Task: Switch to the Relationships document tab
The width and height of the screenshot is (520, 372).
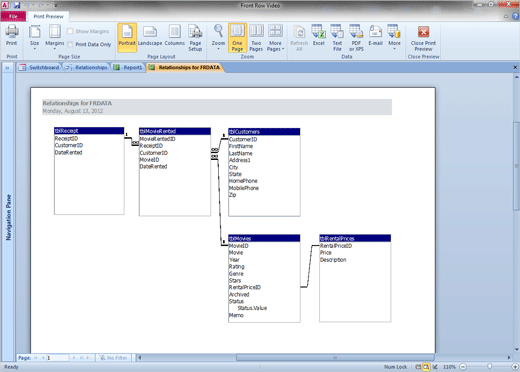Action: click(87, 67)
